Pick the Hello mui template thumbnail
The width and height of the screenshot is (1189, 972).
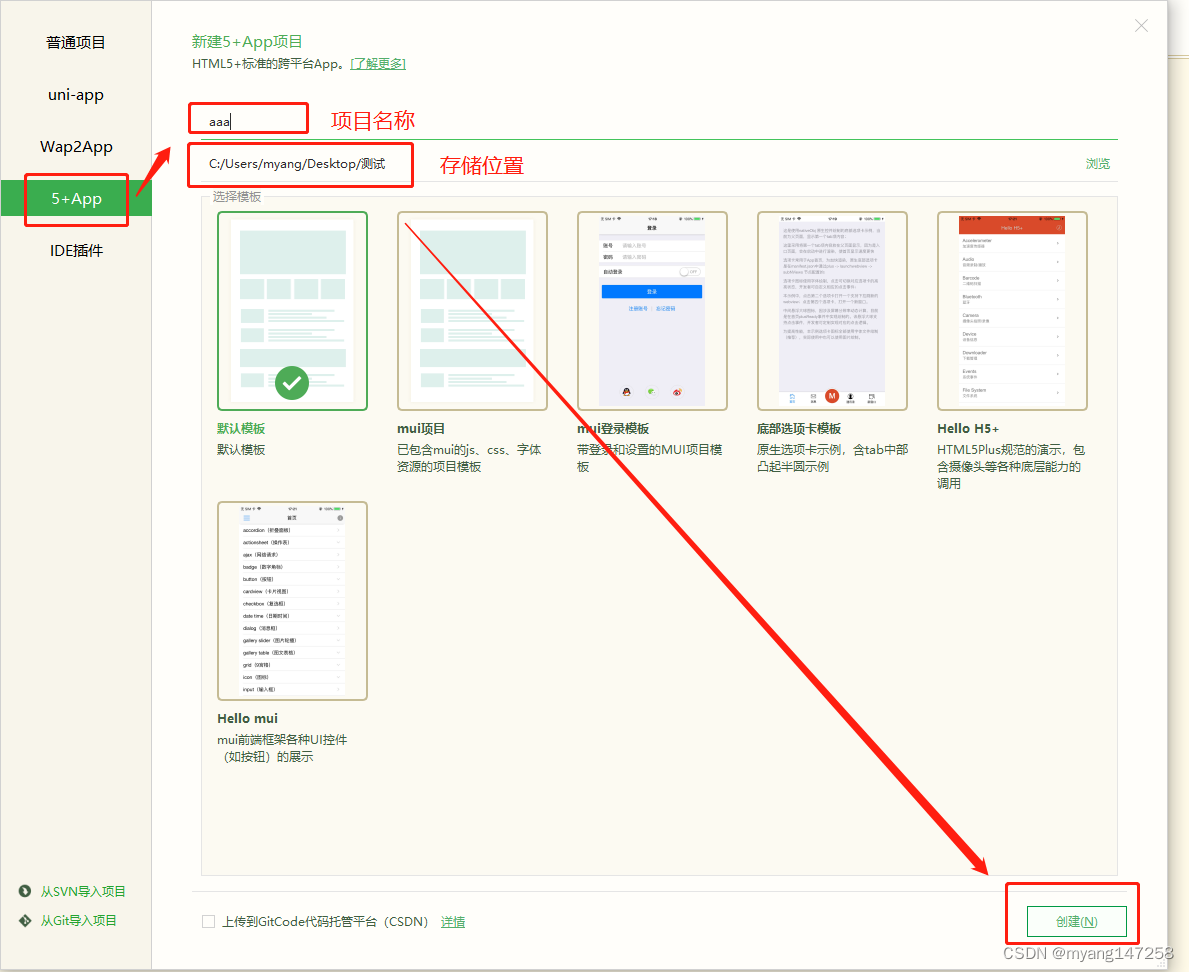(292, 600)
